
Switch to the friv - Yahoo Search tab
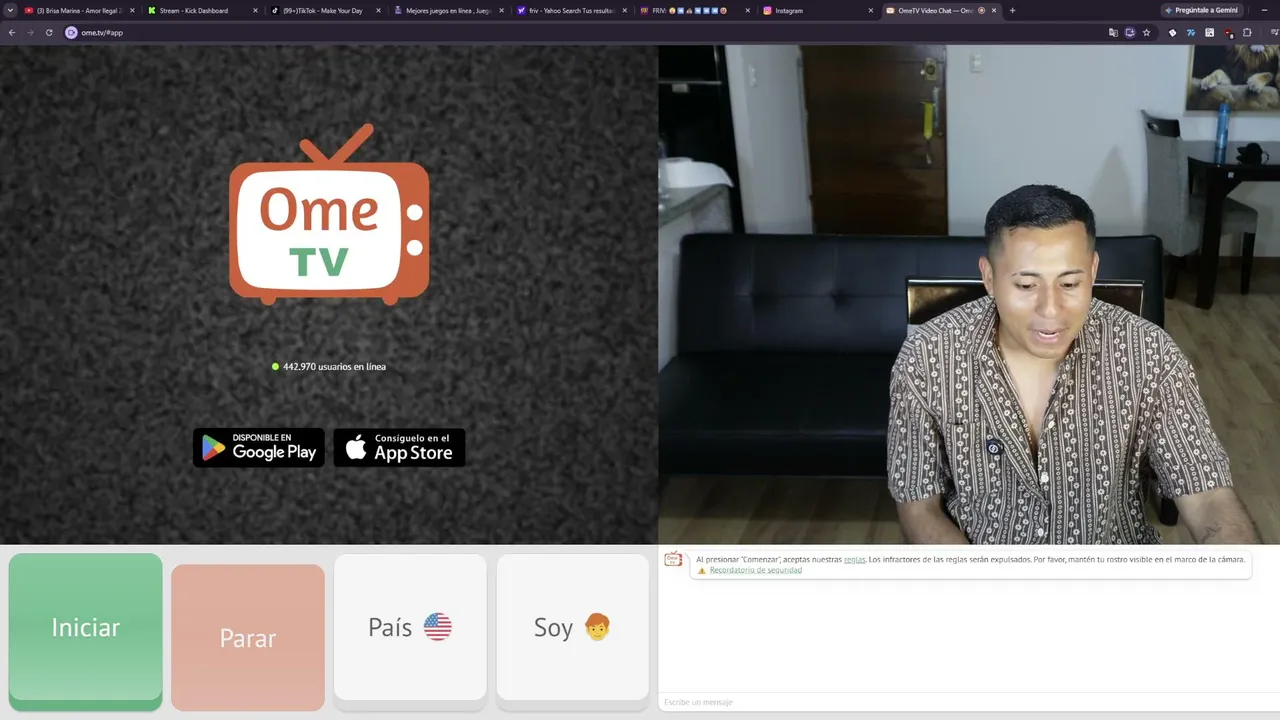[572, 10]
